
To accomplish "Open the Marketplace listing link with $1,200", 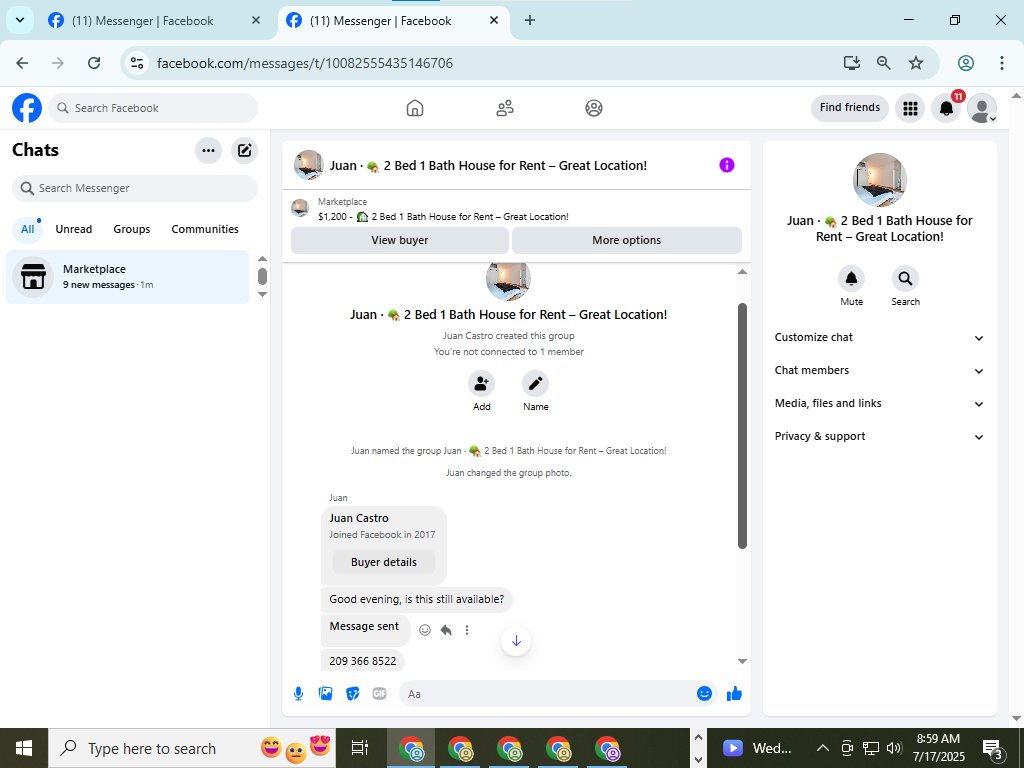I will [x=443, y=216].
